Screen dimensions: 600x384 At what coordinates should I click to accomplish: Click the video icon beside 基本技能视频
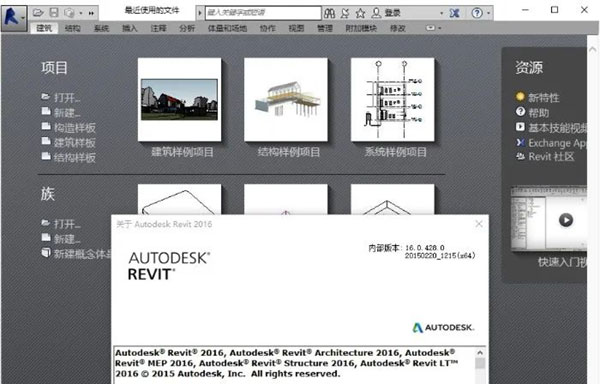click(520, 127)
